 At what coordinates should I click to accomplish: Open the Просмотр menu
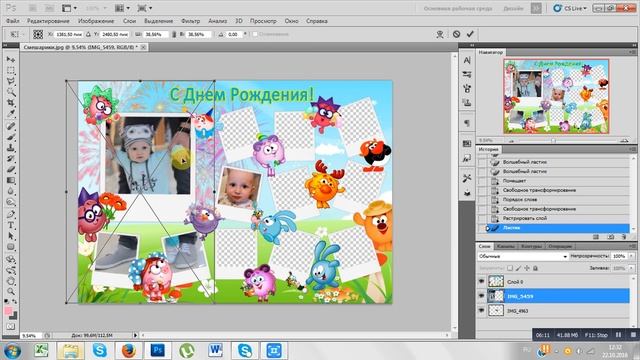click(263, 21)
